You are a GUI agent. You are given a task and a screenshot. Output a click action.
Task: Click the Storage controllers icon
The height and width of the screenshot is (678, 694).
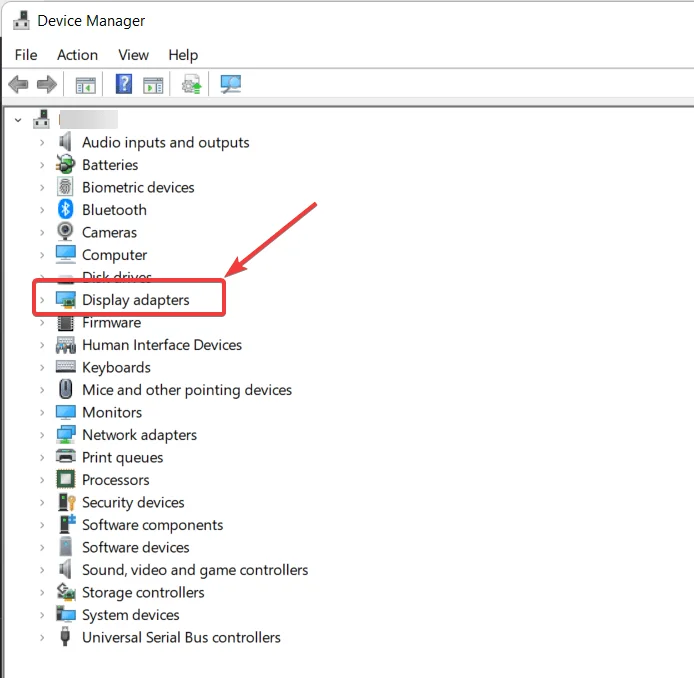click(66, 592)
